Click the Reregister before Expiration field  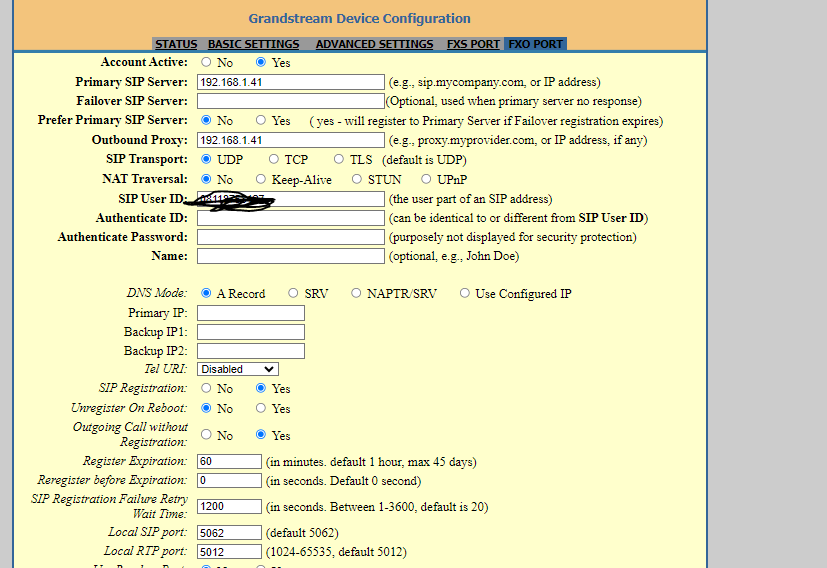click(x=229, y=480)
